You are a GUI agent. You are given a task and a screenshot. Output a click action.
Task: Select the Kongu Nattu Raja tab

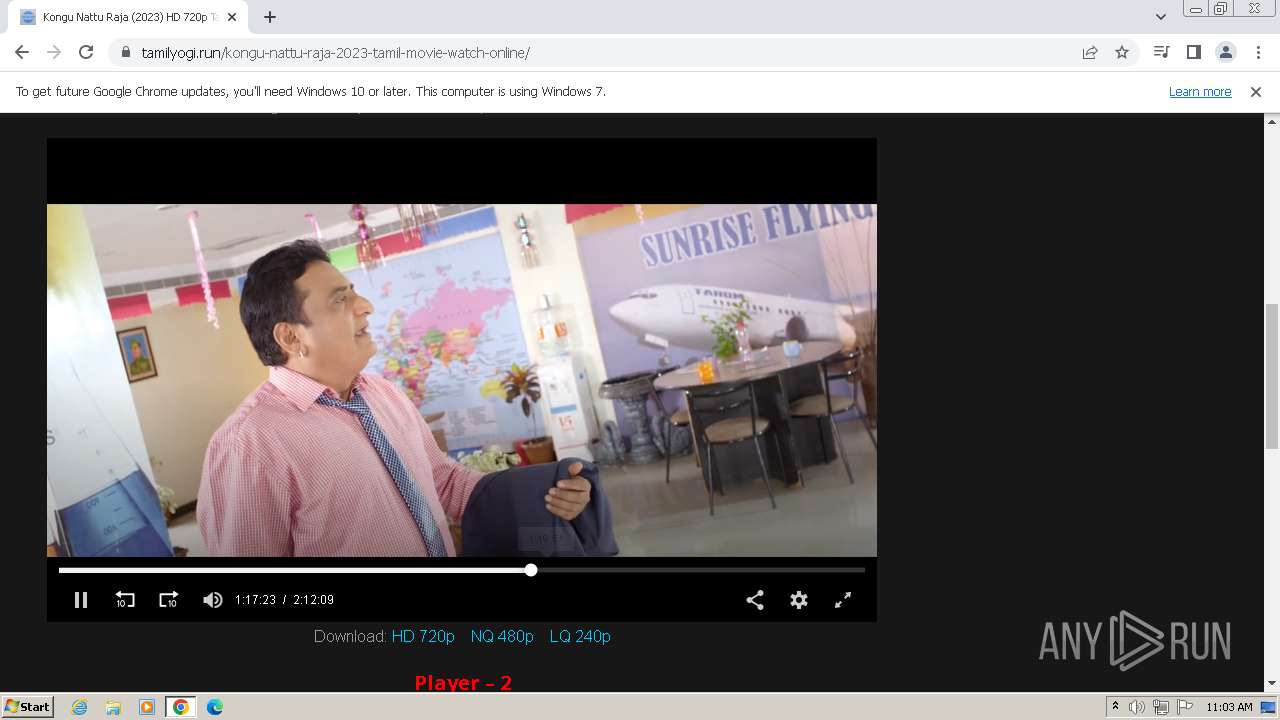point(130,17)
